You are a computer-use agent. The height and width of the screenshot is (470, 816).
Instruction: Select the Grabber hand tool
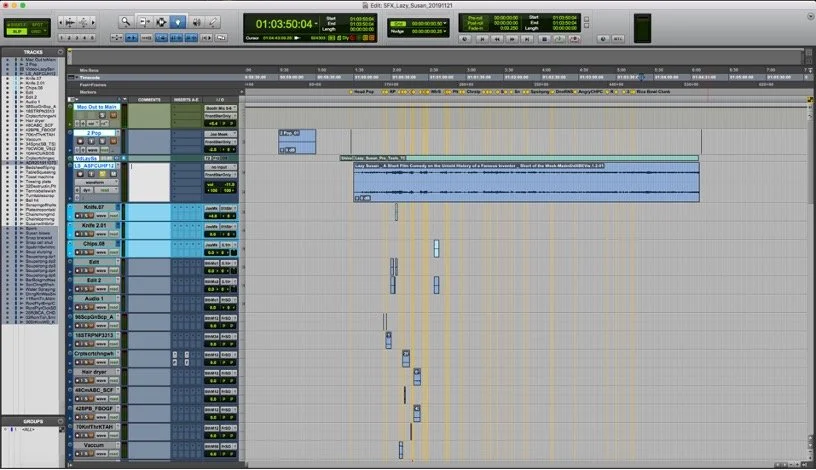click(178, 22)
